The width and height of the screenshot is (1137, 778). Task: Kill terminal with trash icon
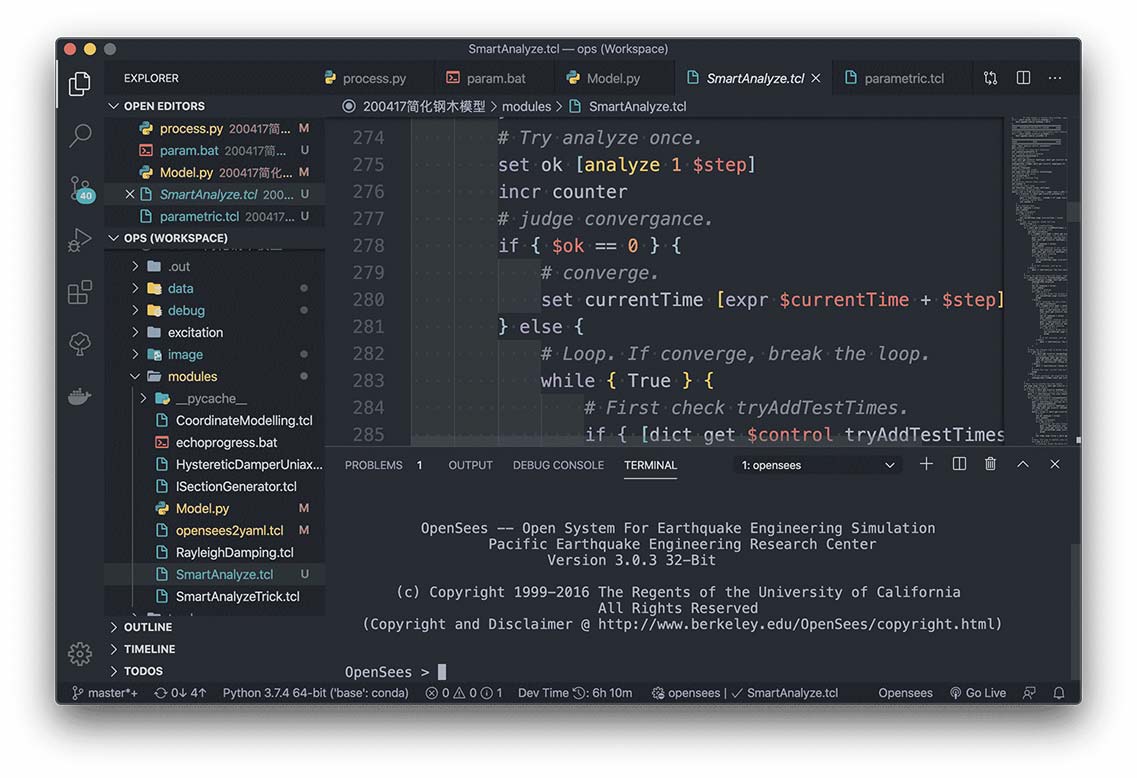coord(991,464)
